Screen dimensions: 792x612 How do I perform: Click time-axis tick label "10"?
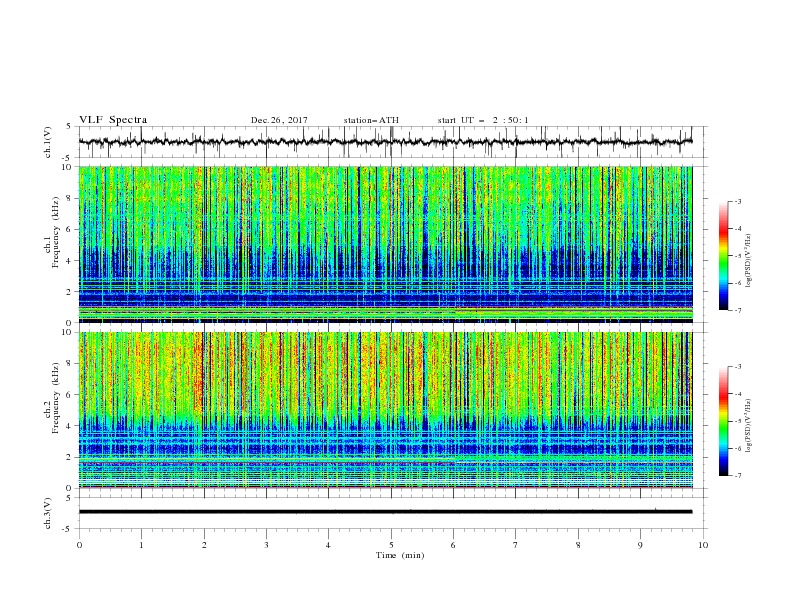[x=703, y=545]
